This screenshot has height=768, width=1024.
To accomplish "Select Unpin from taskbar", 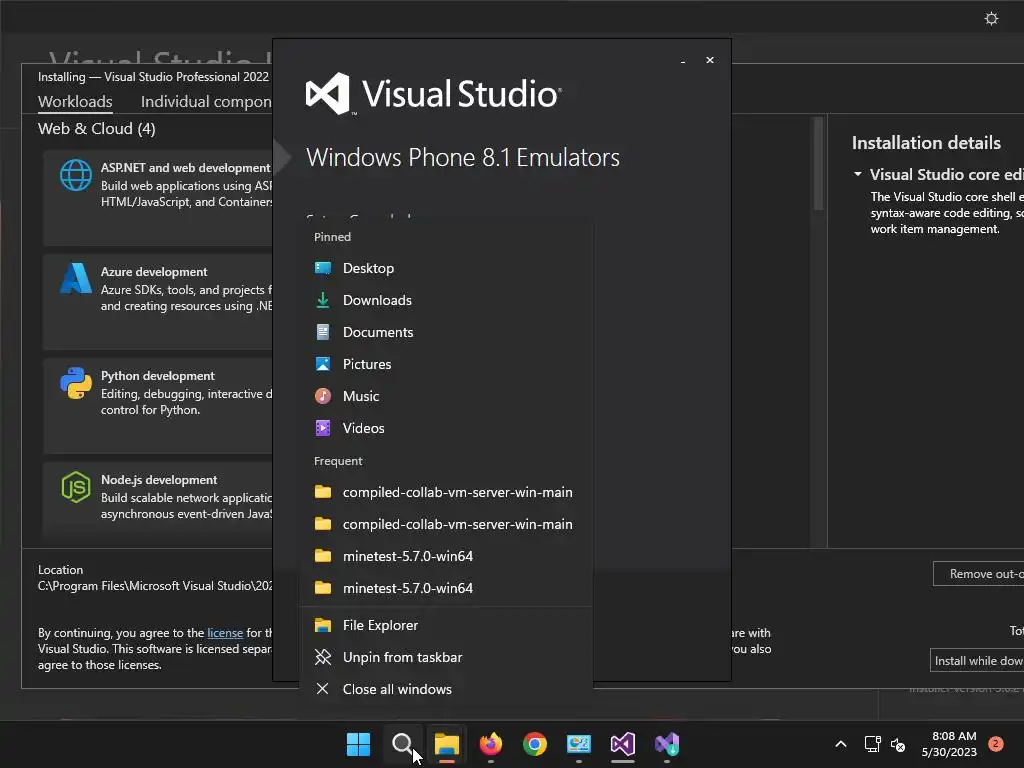I will pyautogui.click(x=446, y=658).
